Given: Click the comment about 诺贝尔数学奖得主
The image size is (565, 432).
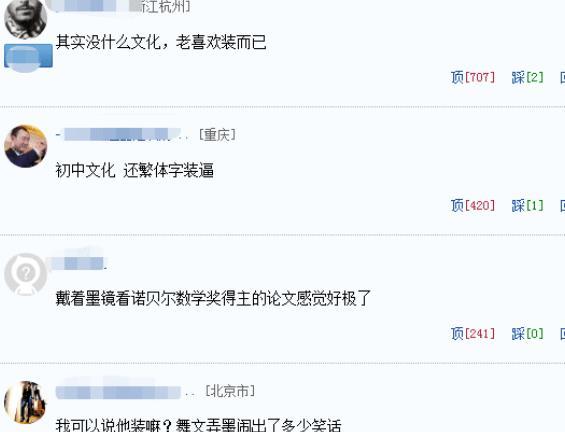Looking at the screenshot, I should pos(213,298).
